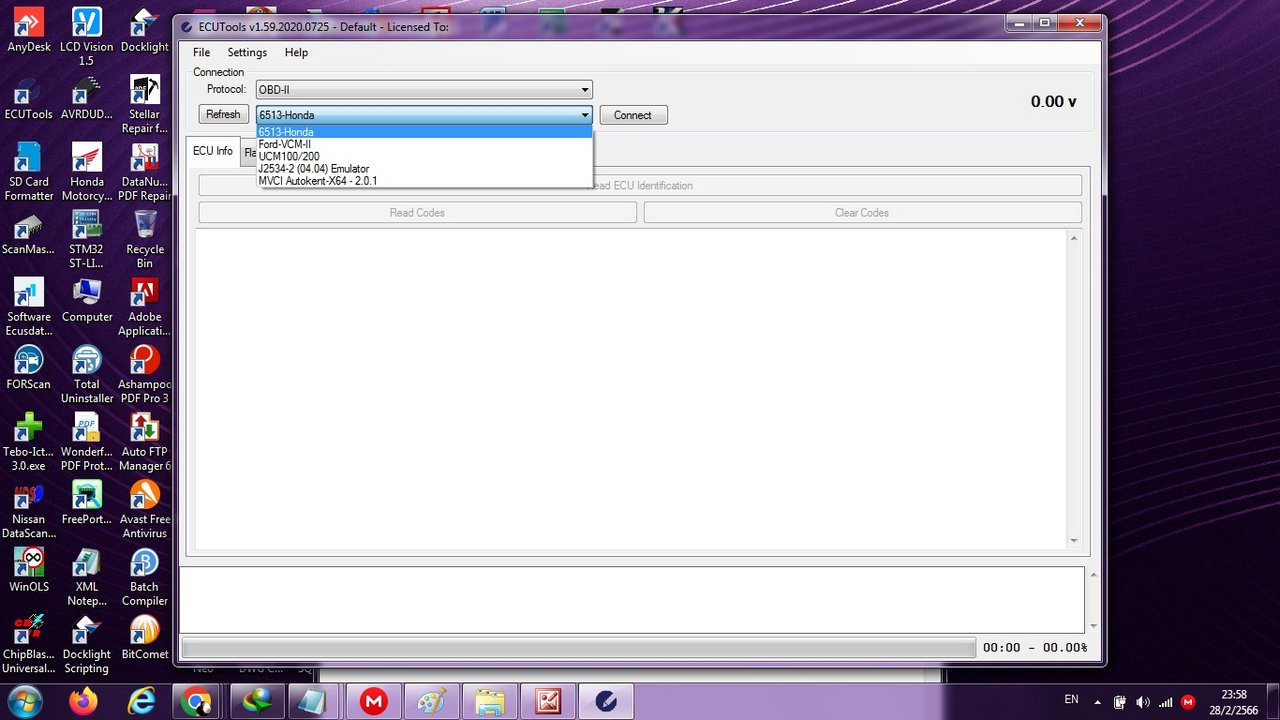Click the Connect button
This screenshot has width=1280, height=720.
point(633,115)
